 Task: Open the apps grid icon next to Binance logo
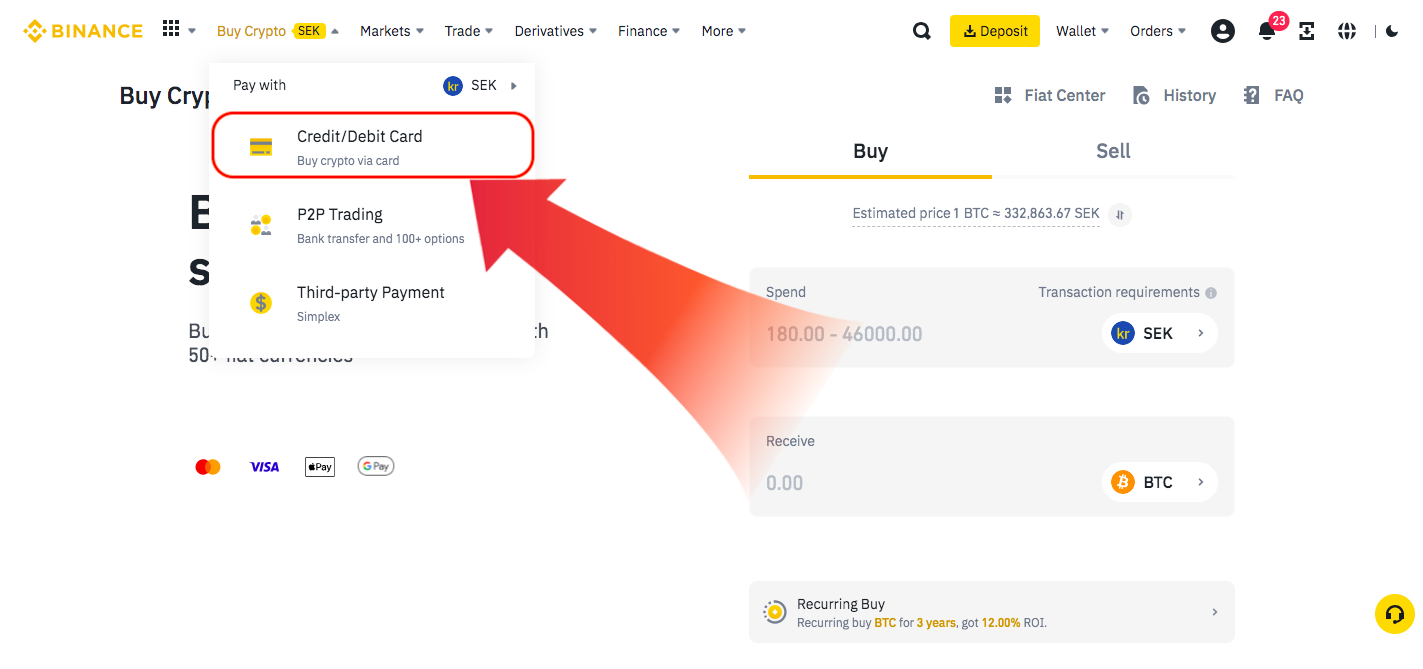click(171, 30)
